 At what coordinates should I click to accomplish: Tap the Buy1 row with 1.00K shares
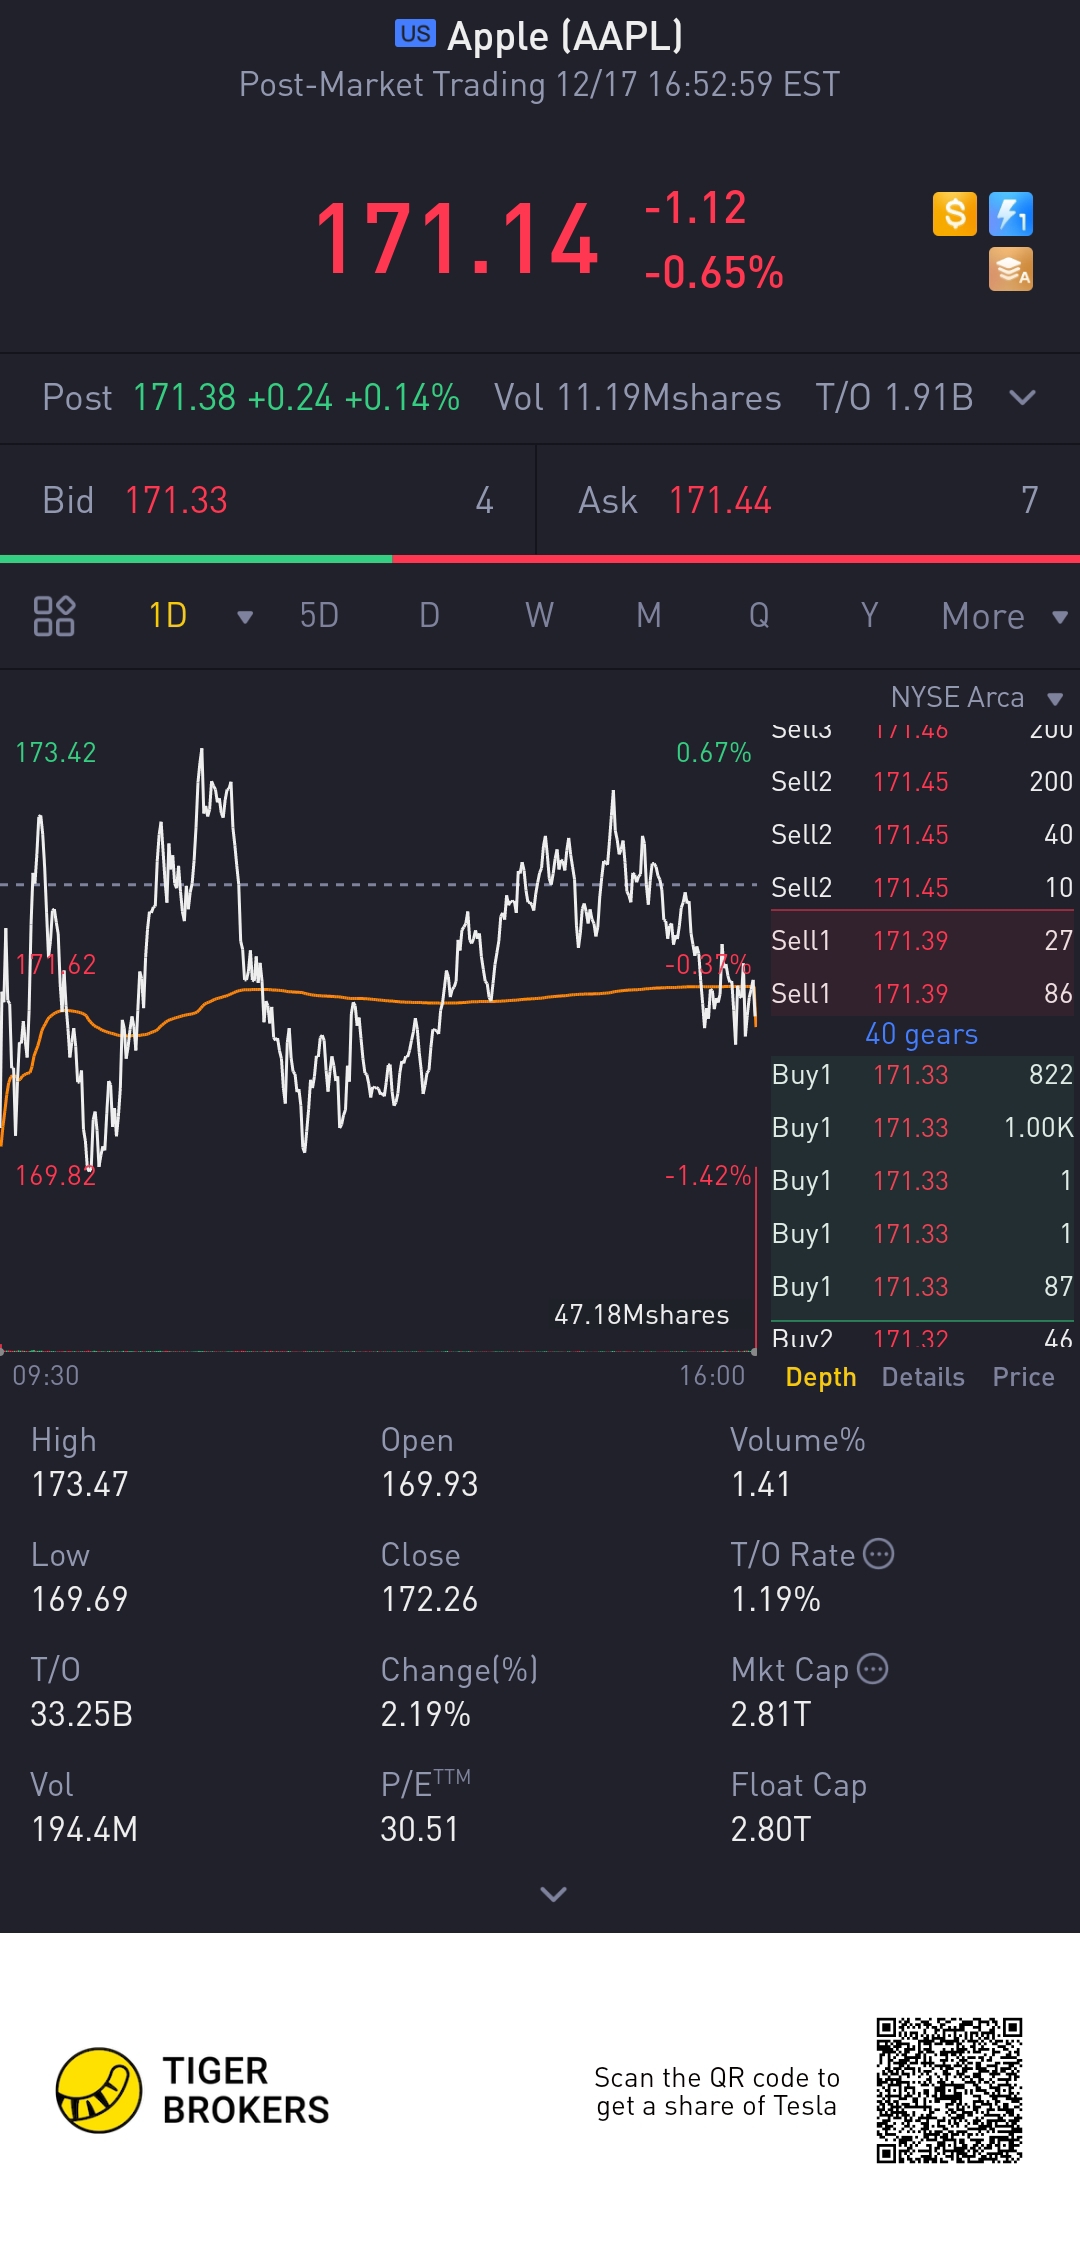(922, 1127)
